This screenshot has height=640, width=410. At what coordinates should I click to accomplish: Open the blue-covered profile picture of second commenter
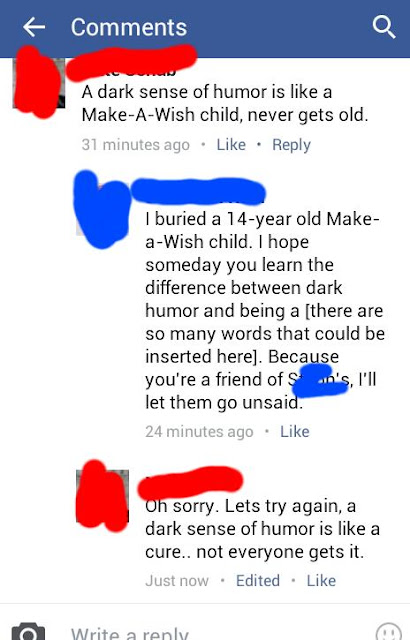(x=102, y=209)
